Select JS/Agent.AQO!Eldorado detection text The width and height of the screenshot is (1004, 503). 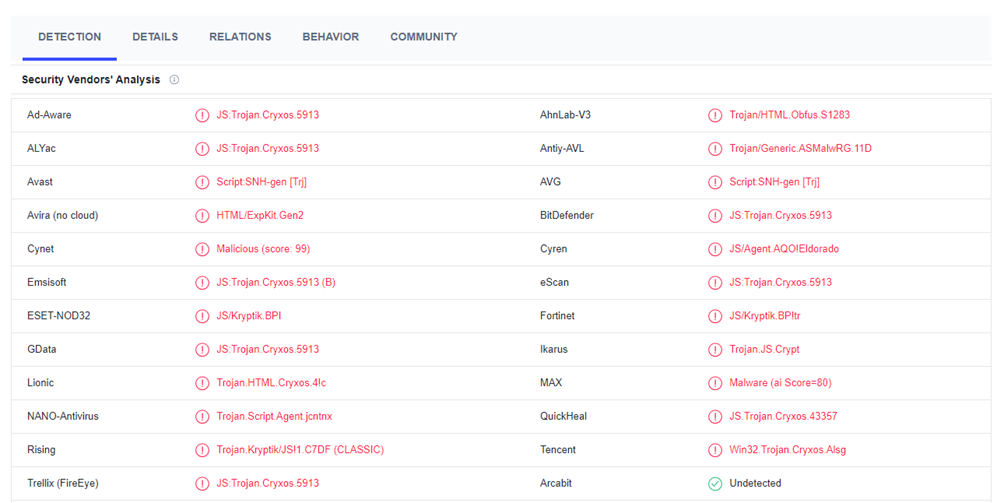(784, 249)
